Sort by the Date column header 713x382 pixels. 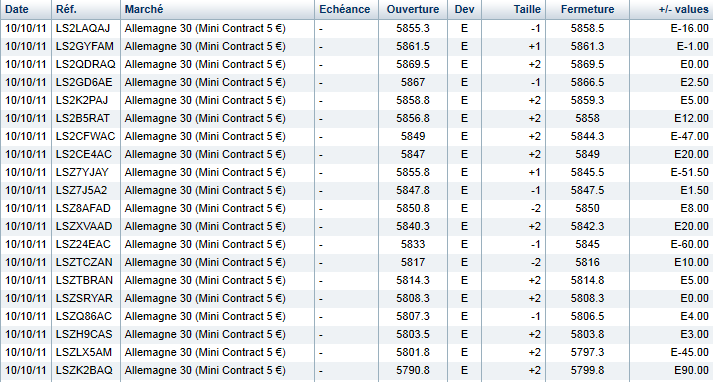coord(17,9)
